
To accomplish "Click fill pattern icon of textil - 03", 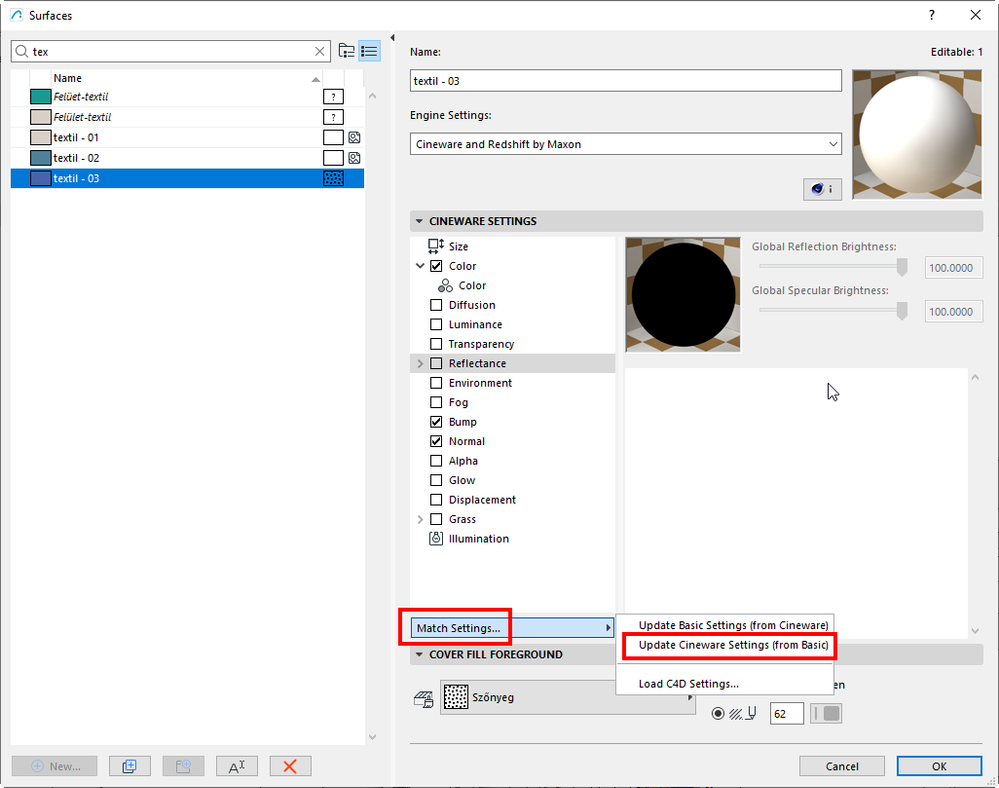I will pos(333,178).
